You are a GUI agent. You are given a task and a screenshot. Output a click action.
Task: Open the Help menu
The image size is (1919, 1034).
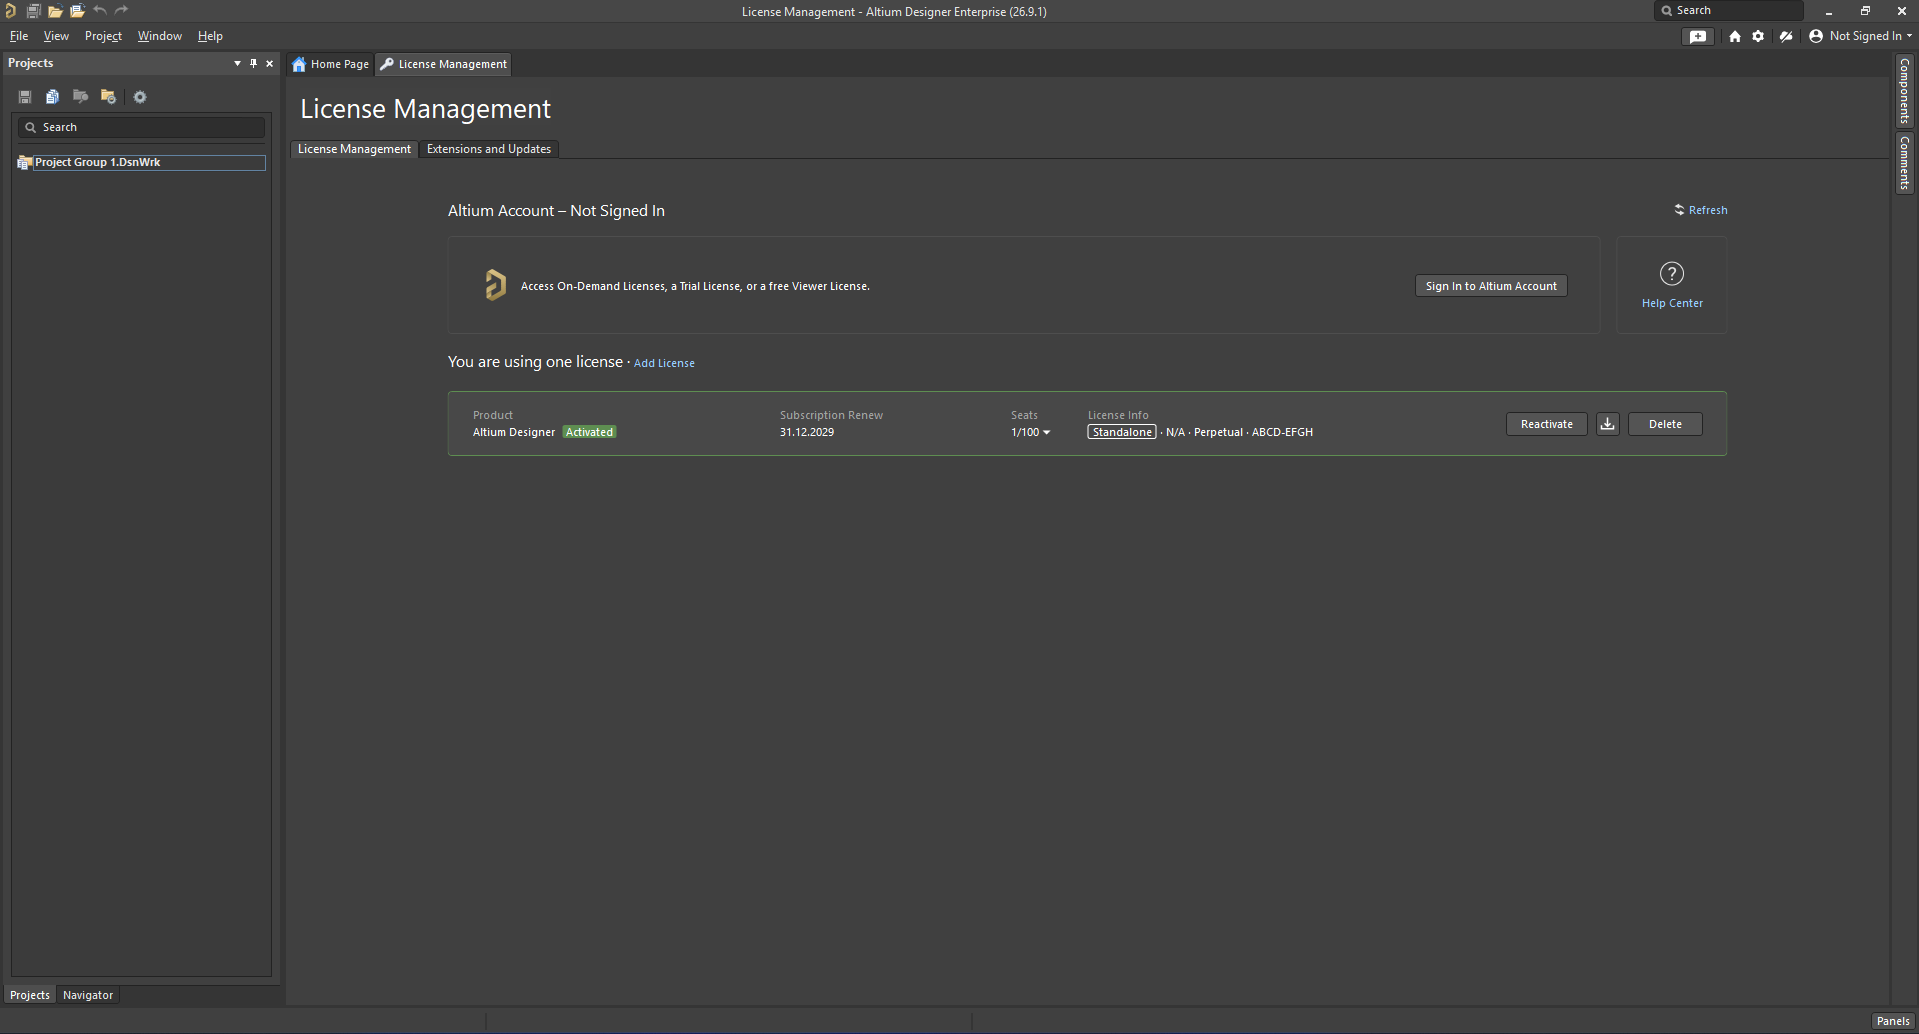click(x=210, y=36)
